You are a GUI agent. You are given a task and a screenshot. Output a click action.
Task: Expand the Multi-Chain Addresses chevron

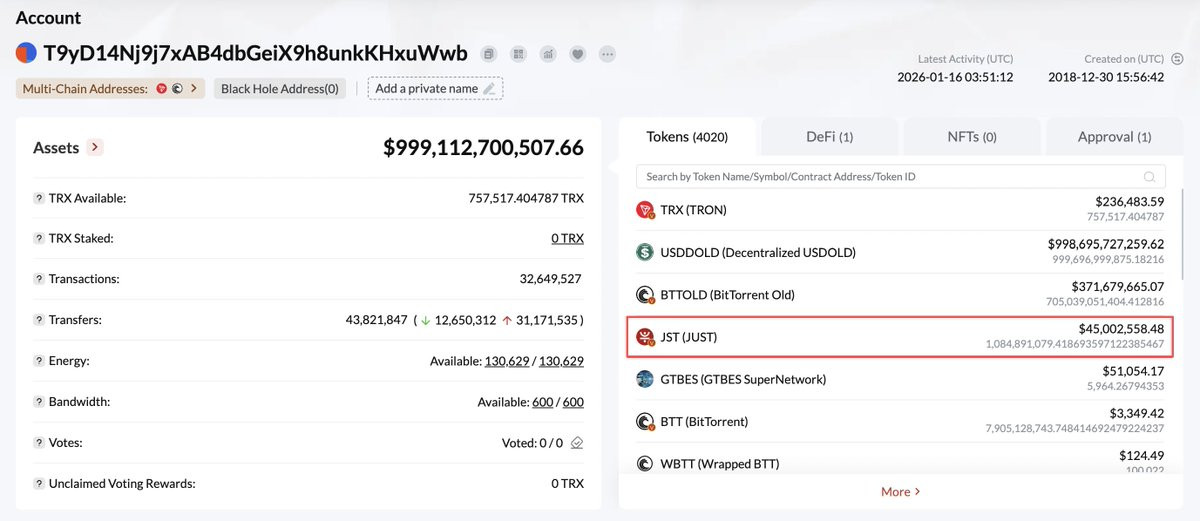[194, 88]
